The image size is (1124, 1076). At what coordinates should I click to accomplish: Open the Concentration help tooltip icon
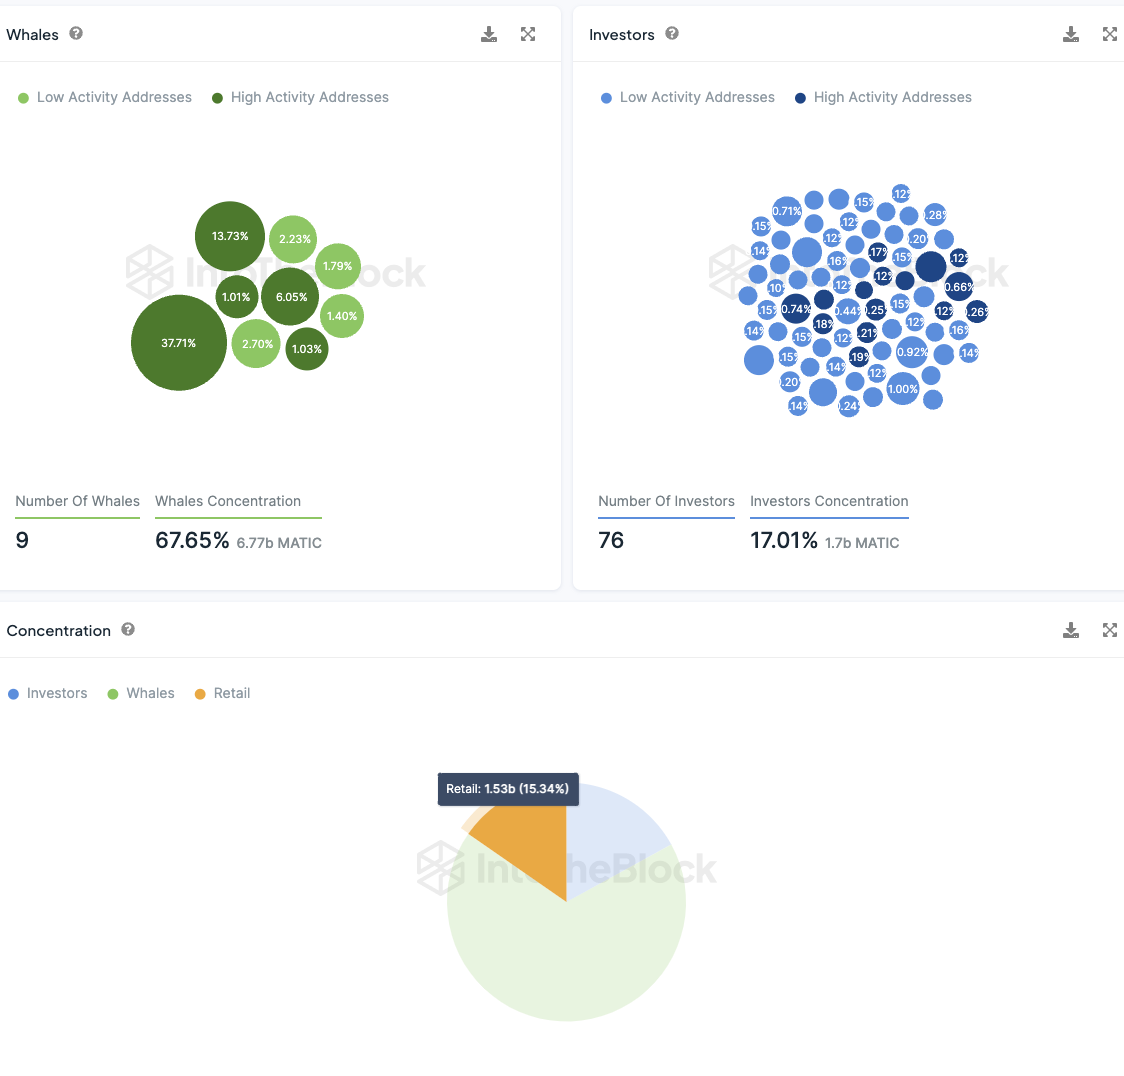point(128,629)
